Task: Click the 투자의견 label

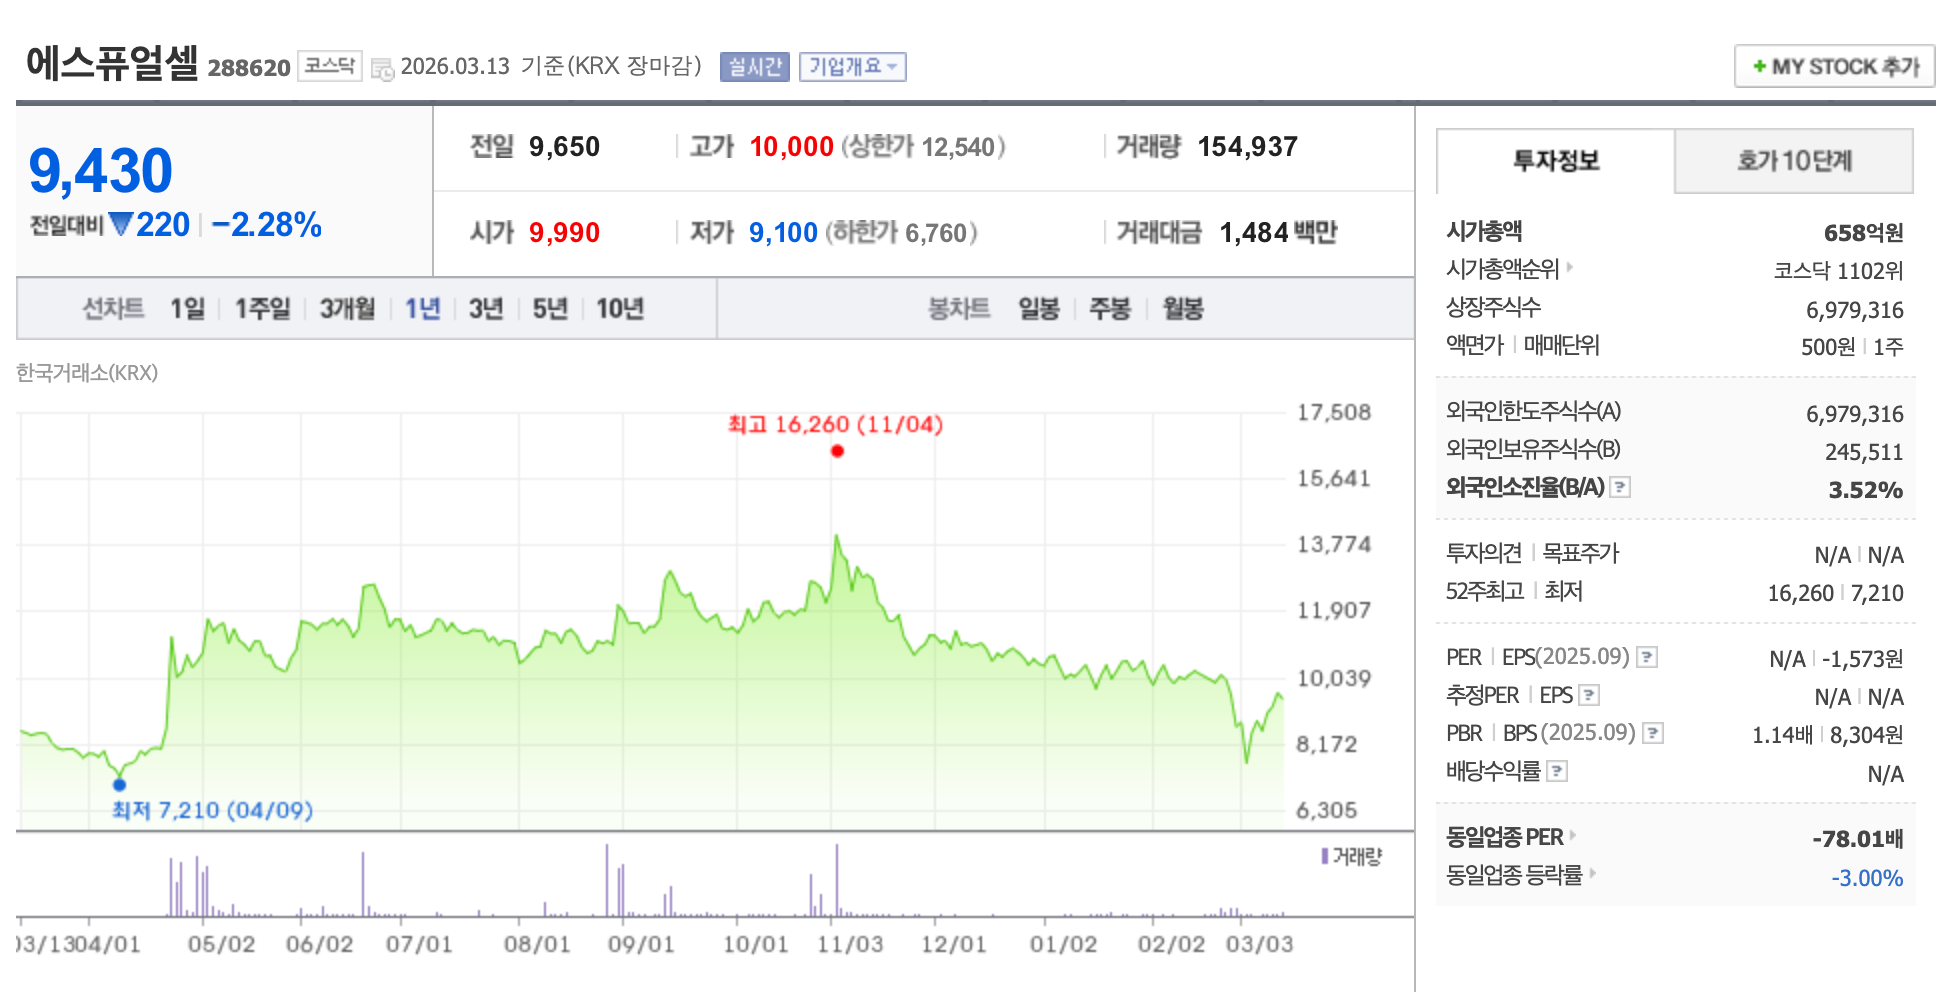Action: tap(1484, 553)
